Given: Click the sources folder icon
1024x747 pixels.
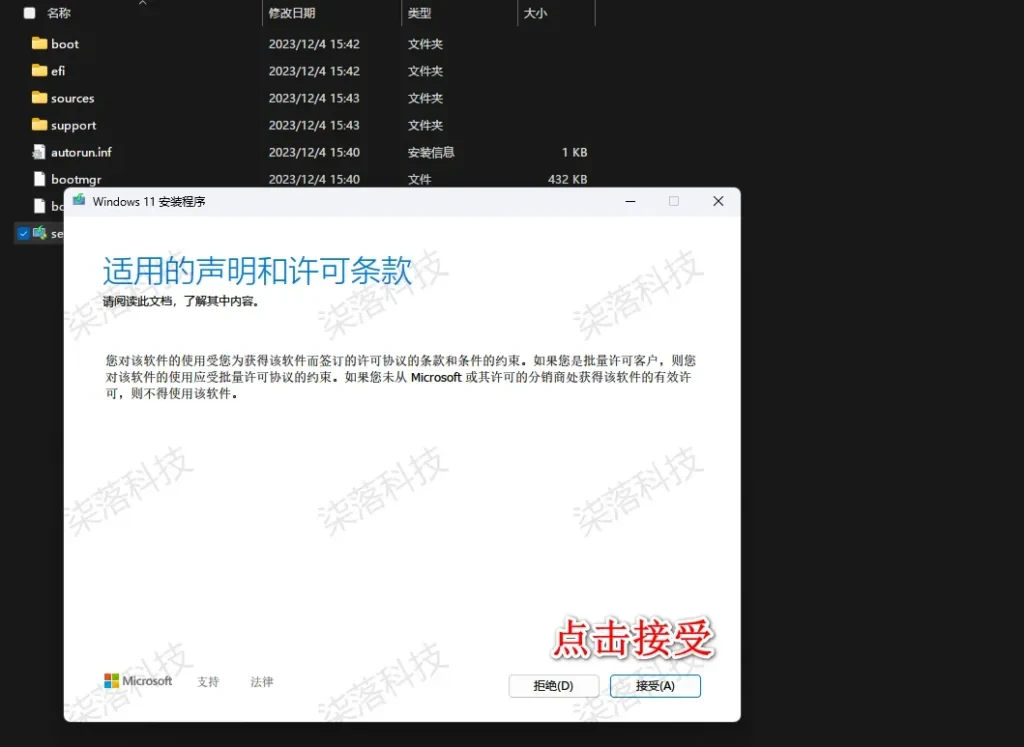Looking at the screenshot, I should click(39, 97).
